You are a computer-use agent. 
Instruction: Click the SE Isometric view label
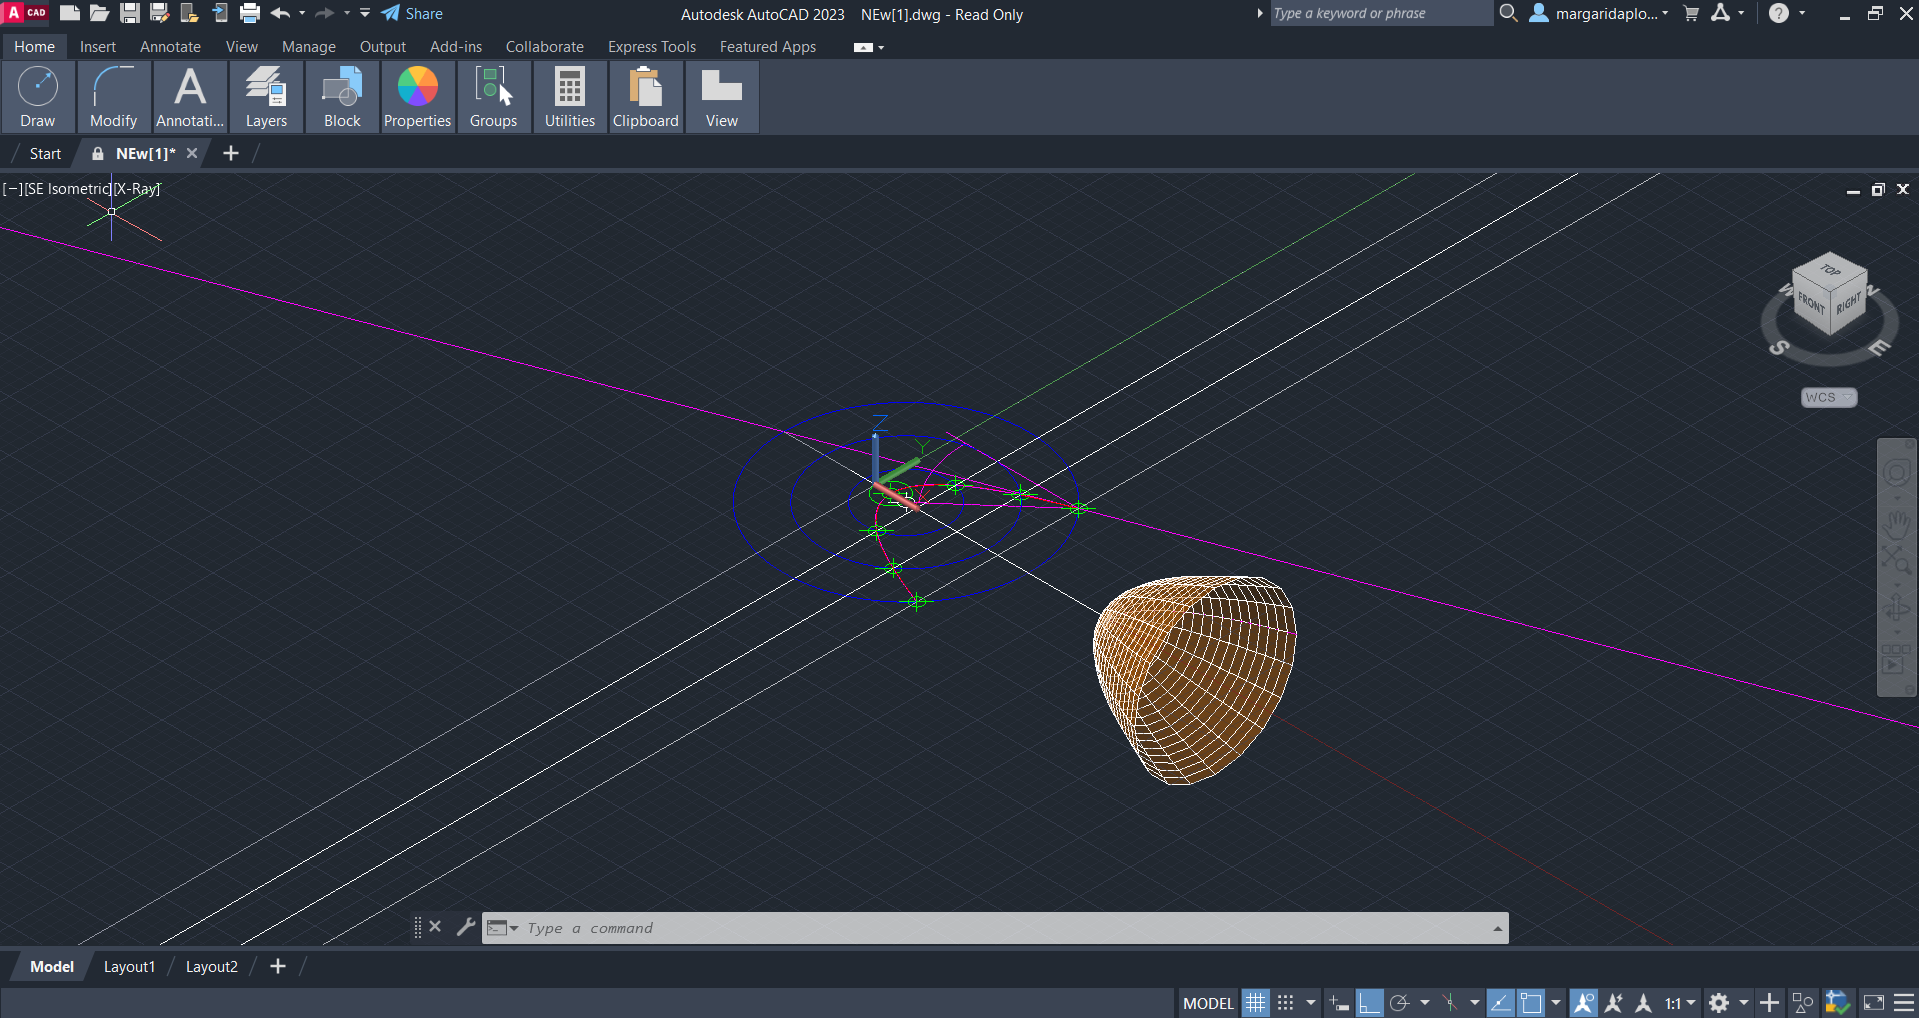tap(68, 189)
